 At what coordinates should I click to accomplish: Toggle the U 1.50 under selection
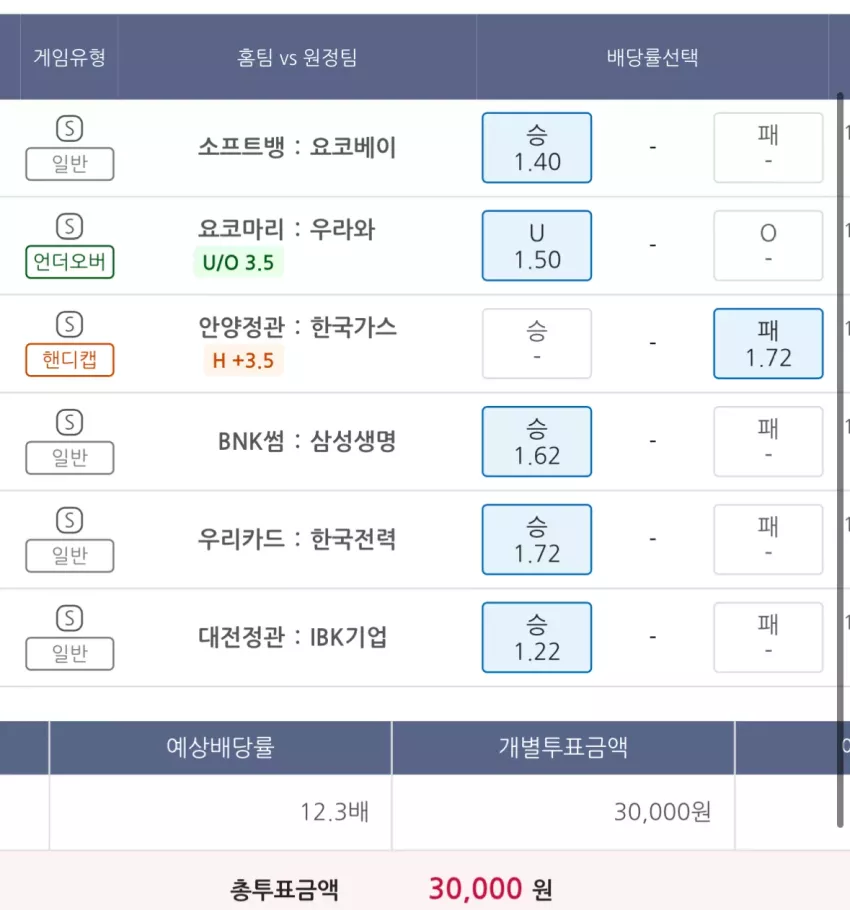pyautogui.click(x=537, y=246)
